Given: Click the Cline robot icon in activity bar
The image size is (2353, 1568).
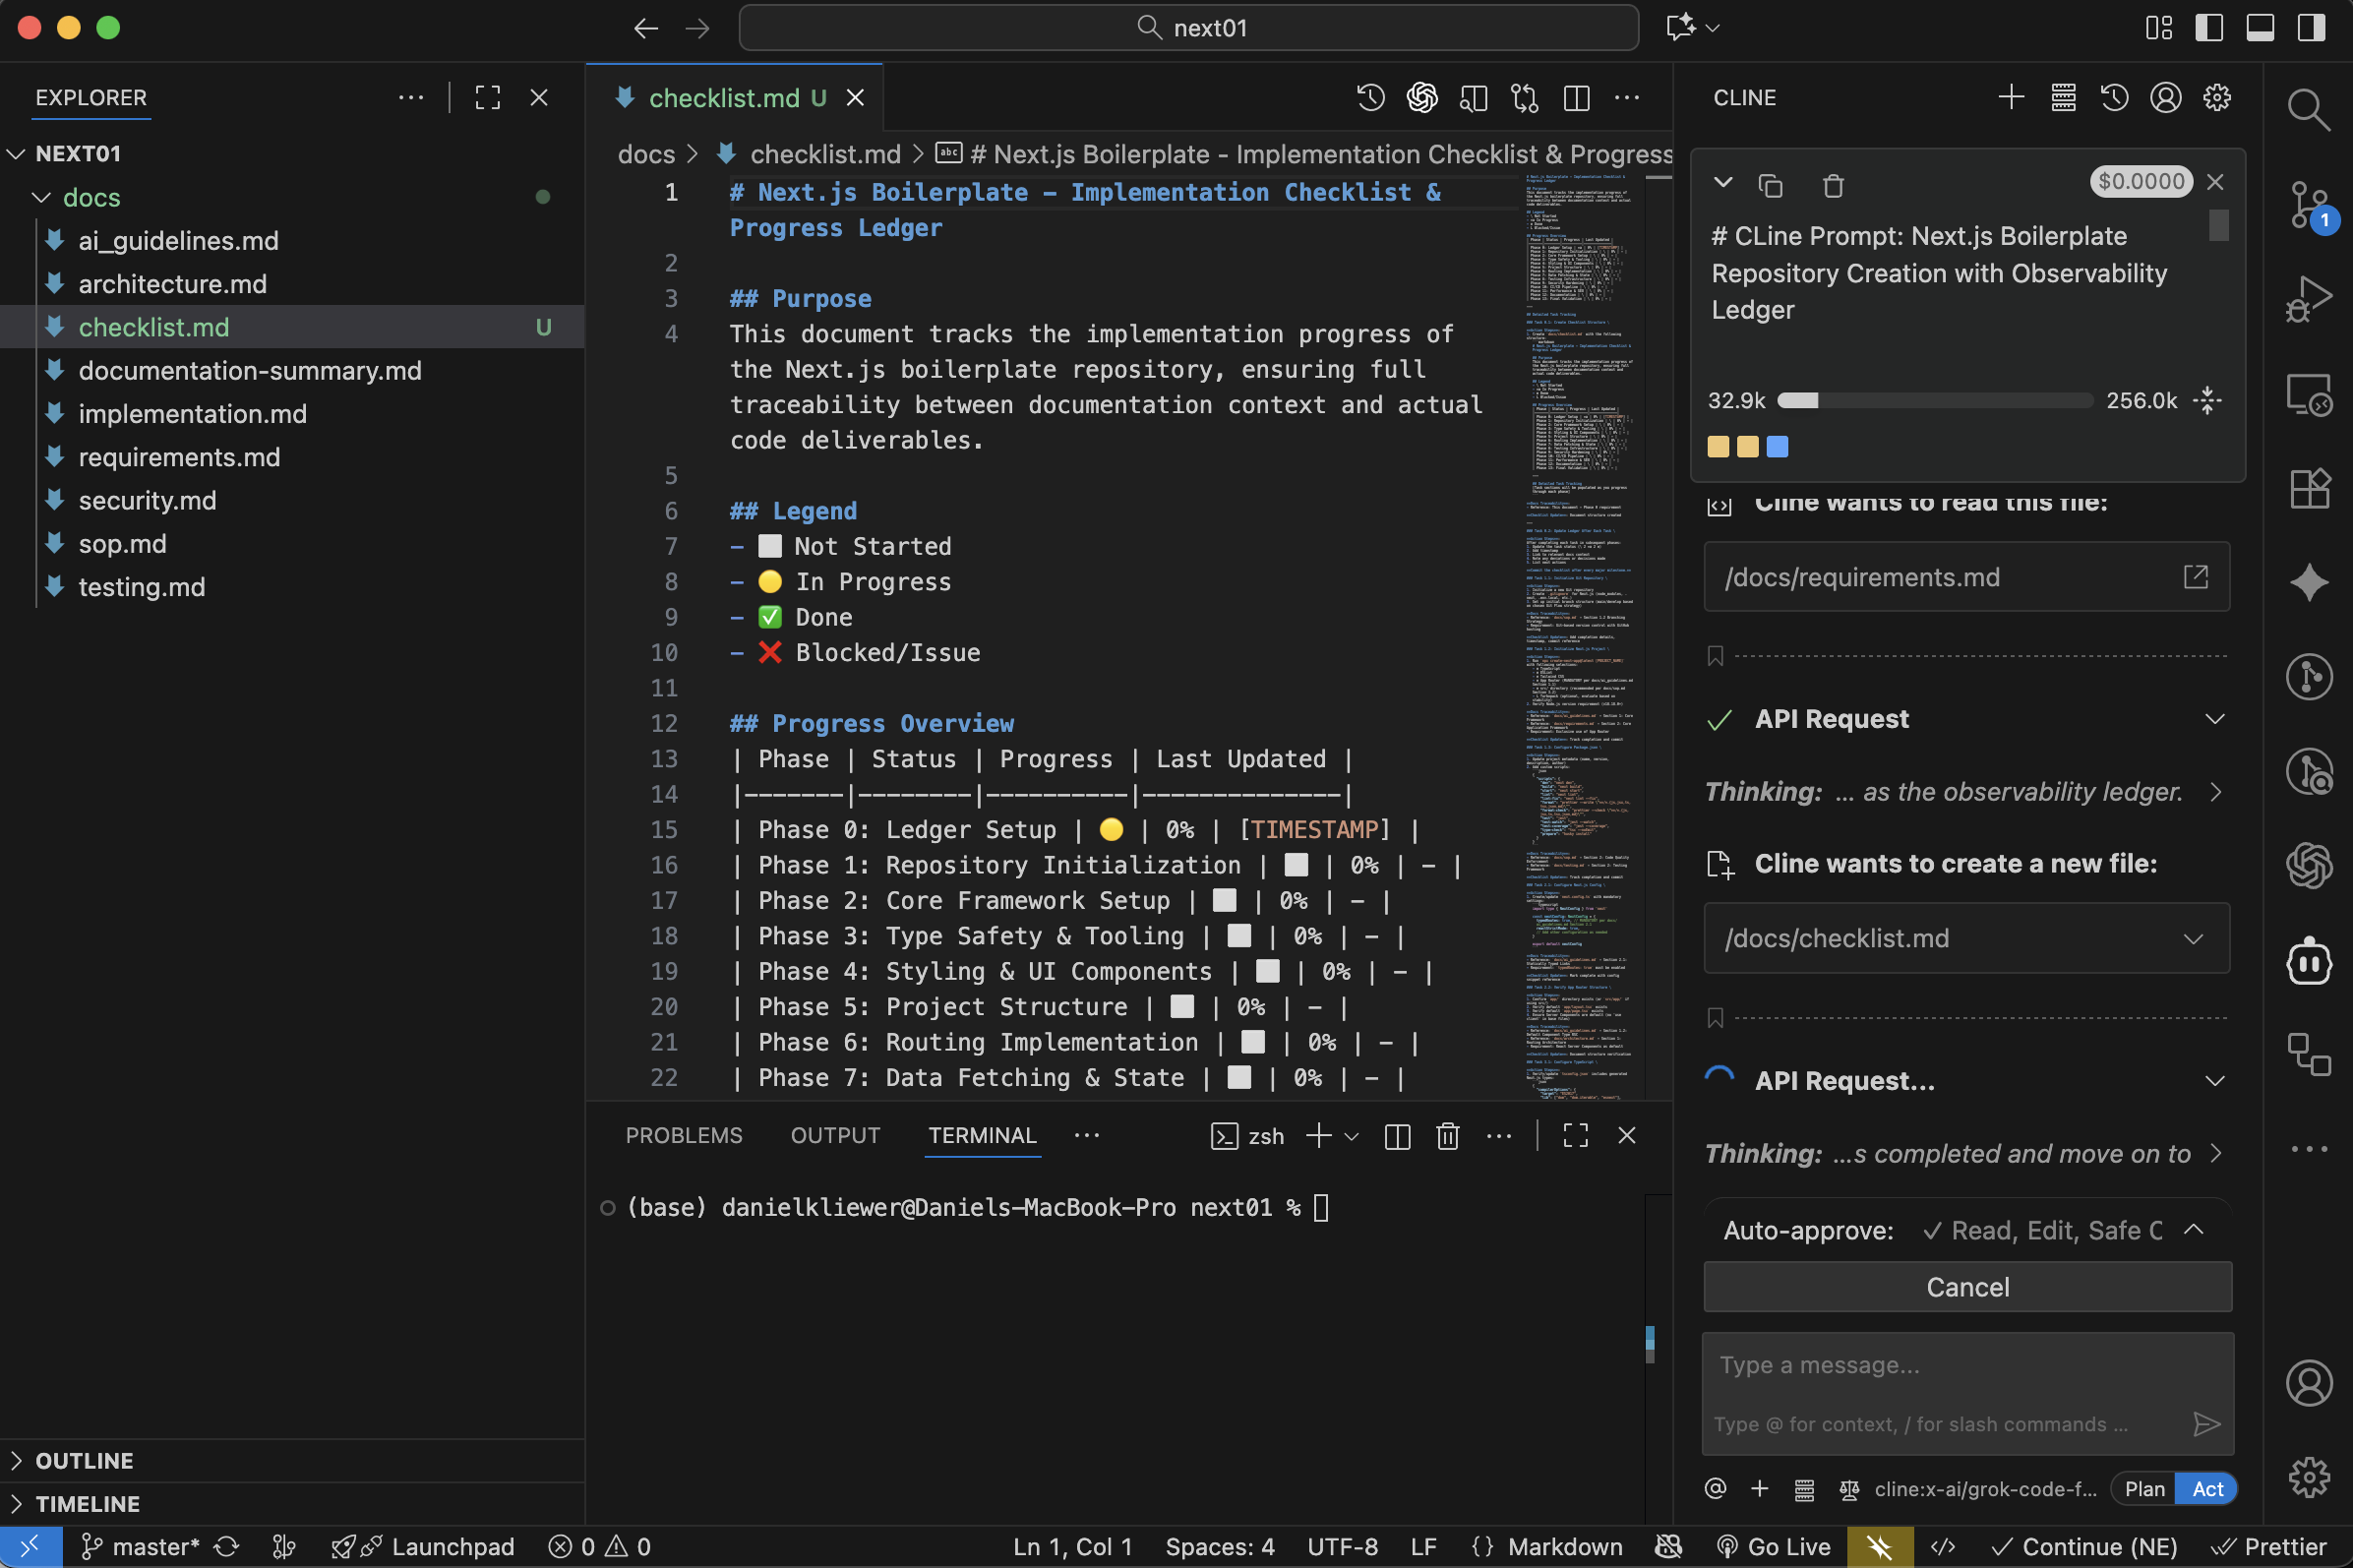Looking at the screenshot, I should point(2308,961).
